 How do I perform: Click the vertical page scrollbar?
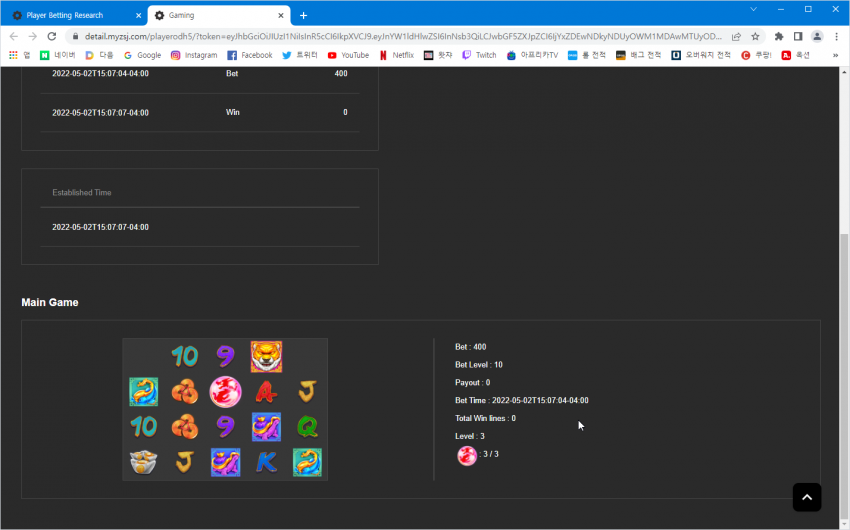click(x=844, y=374)
